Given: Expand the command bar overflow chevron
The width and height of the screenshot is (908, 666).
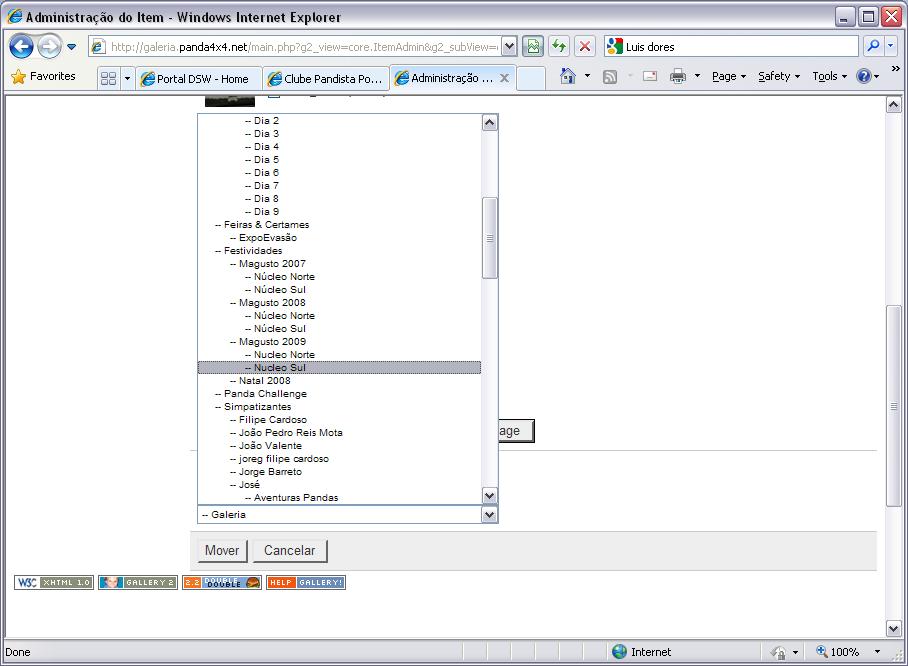Looking at the screenshot, I should [895, 69].
